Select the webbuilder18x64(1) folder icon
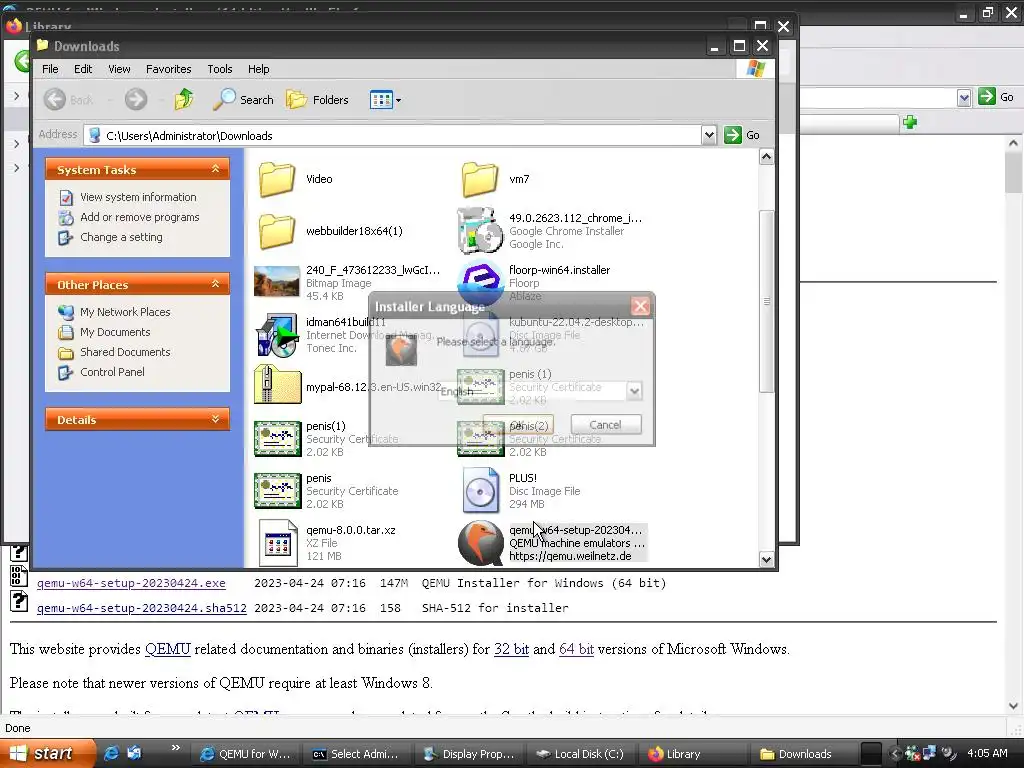This screenshot has width=1024, height=768. pyautogui.click(x=277, y=231)
